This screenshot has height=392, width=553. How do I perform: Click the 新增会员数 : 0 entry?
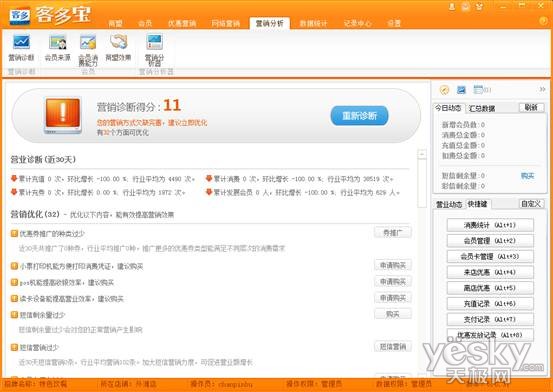click(463, 125)
